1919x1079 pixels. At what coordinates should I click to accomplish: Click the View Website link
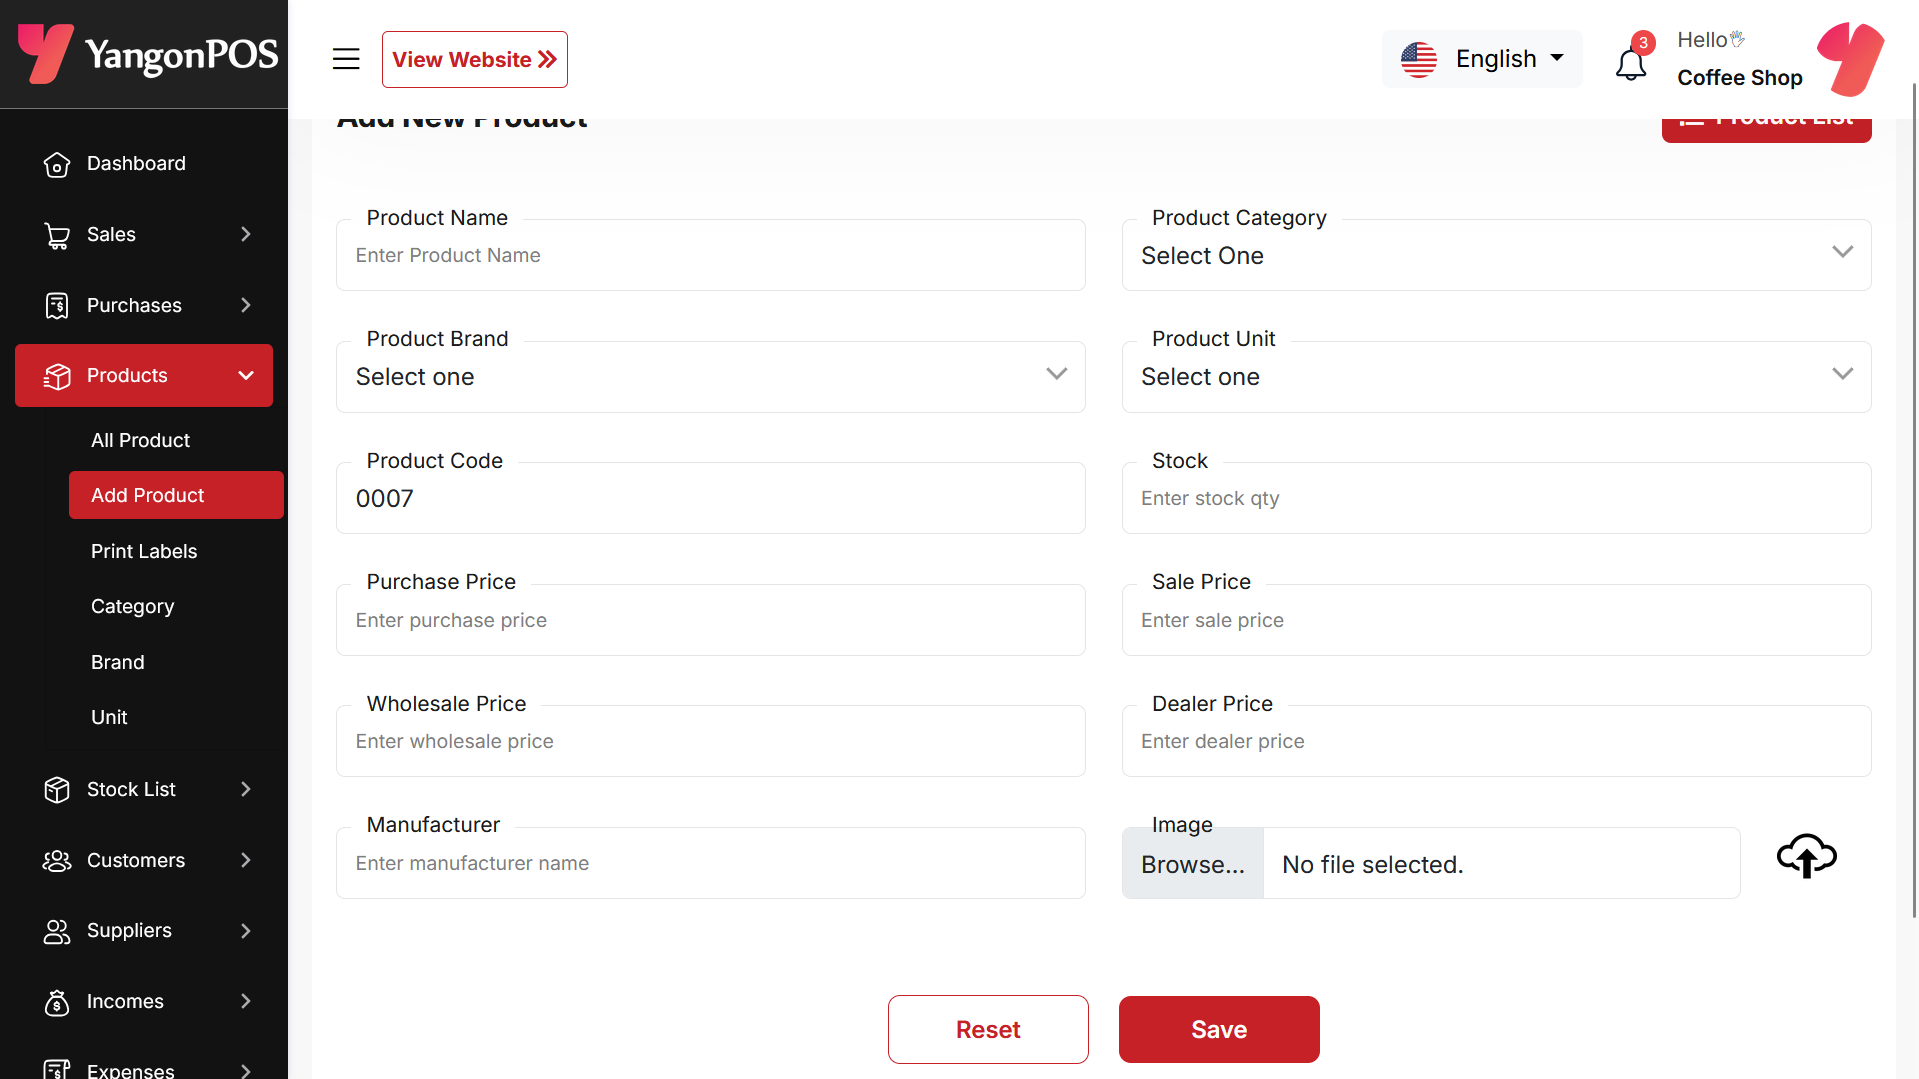pyautogui.click(x=475, y=59)
